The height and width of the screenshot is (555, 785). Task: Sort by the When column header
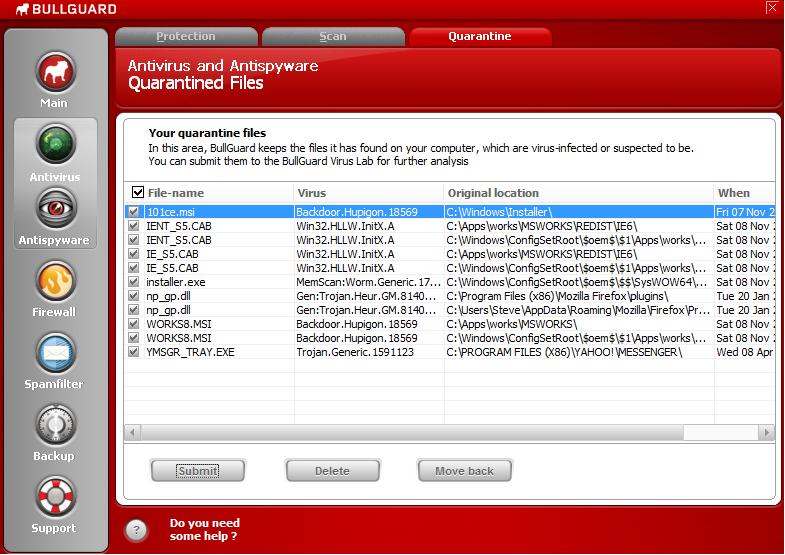coord(745,193)
